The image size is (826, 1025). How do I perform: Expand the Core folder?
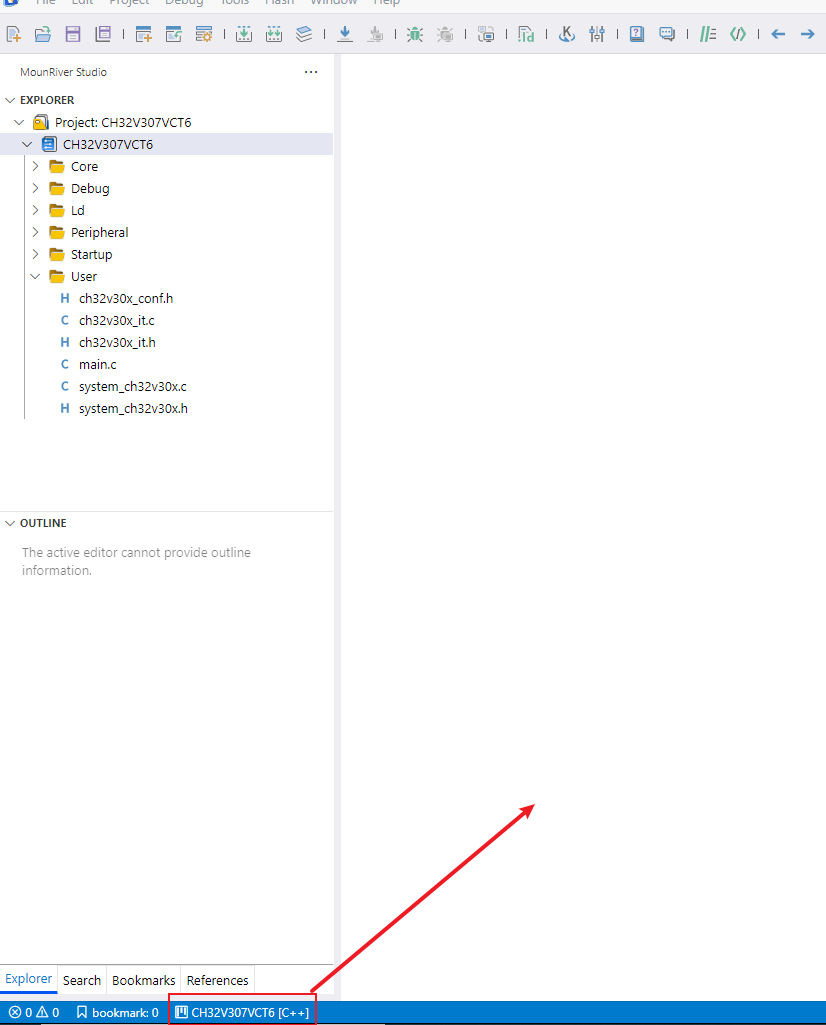click(35, 166)
